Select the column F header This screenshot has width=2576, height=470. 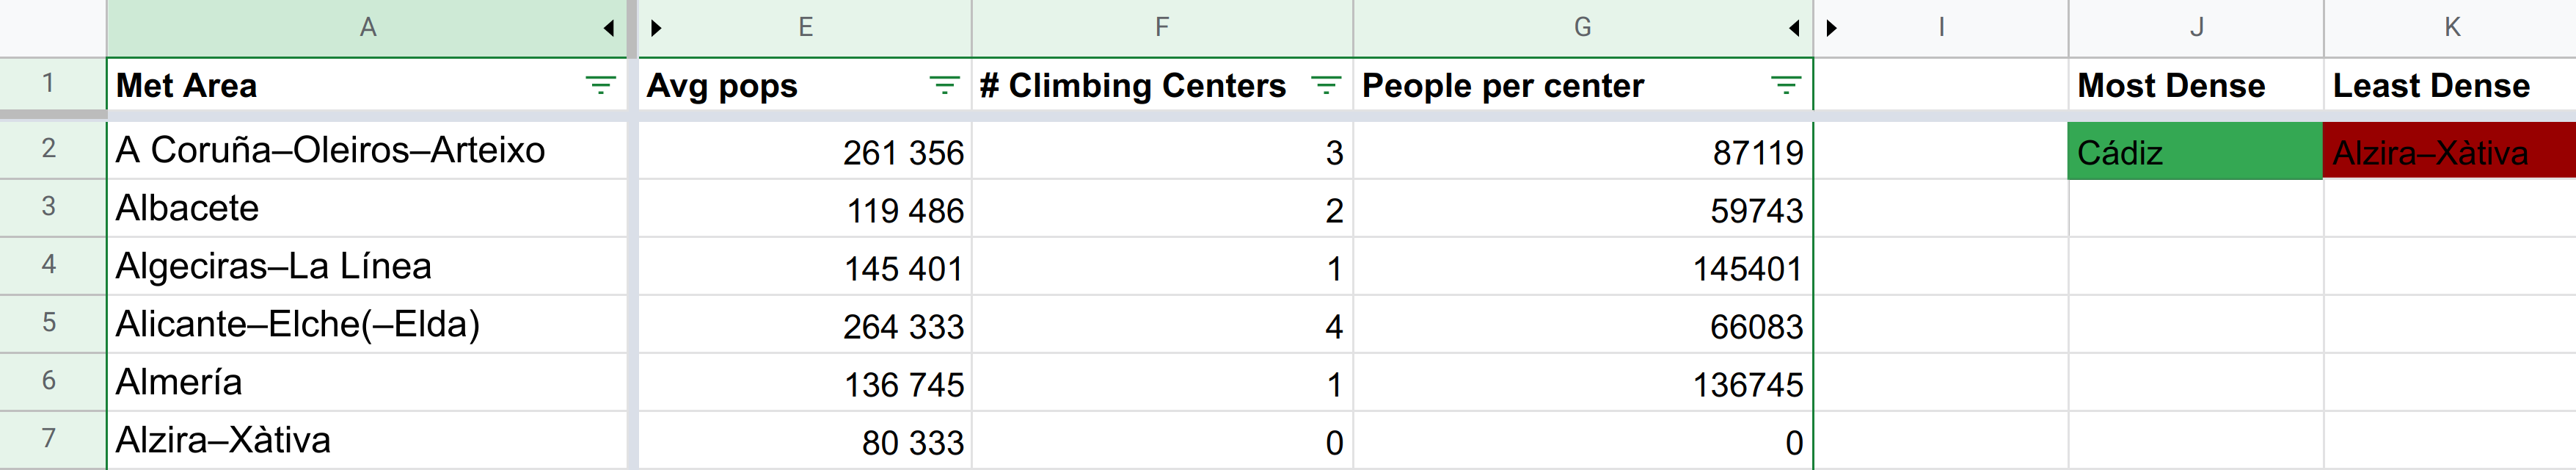click(x=1161, y=28)
